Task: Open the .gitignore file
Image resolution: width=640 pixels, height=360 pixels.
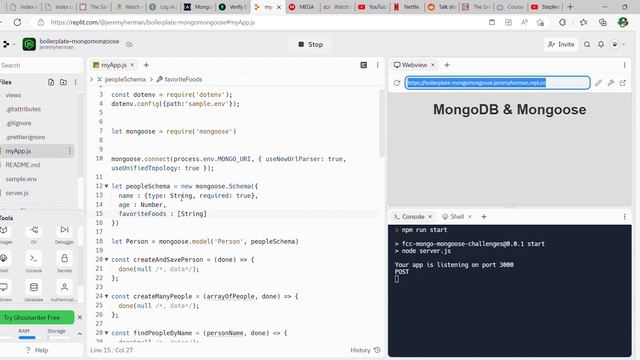Action: point(19,123)
